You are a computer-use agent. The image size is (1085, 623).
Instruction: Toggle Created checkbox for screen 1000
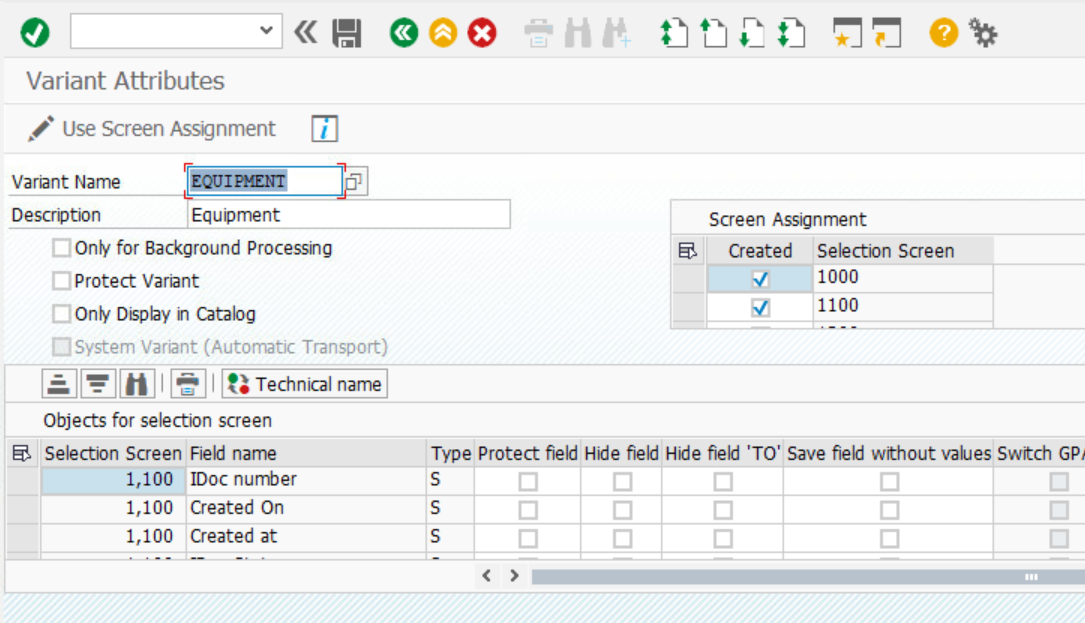(760, 279)
